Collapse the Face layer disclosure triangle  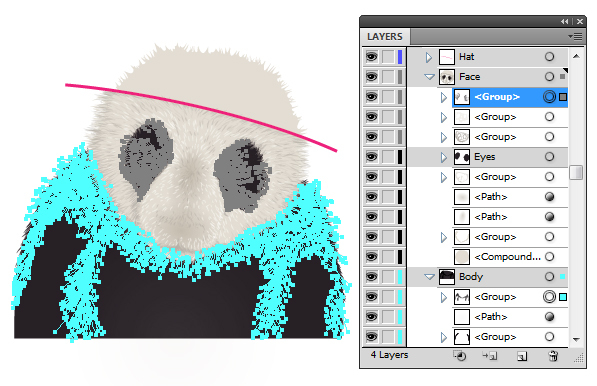pos(429,77)
